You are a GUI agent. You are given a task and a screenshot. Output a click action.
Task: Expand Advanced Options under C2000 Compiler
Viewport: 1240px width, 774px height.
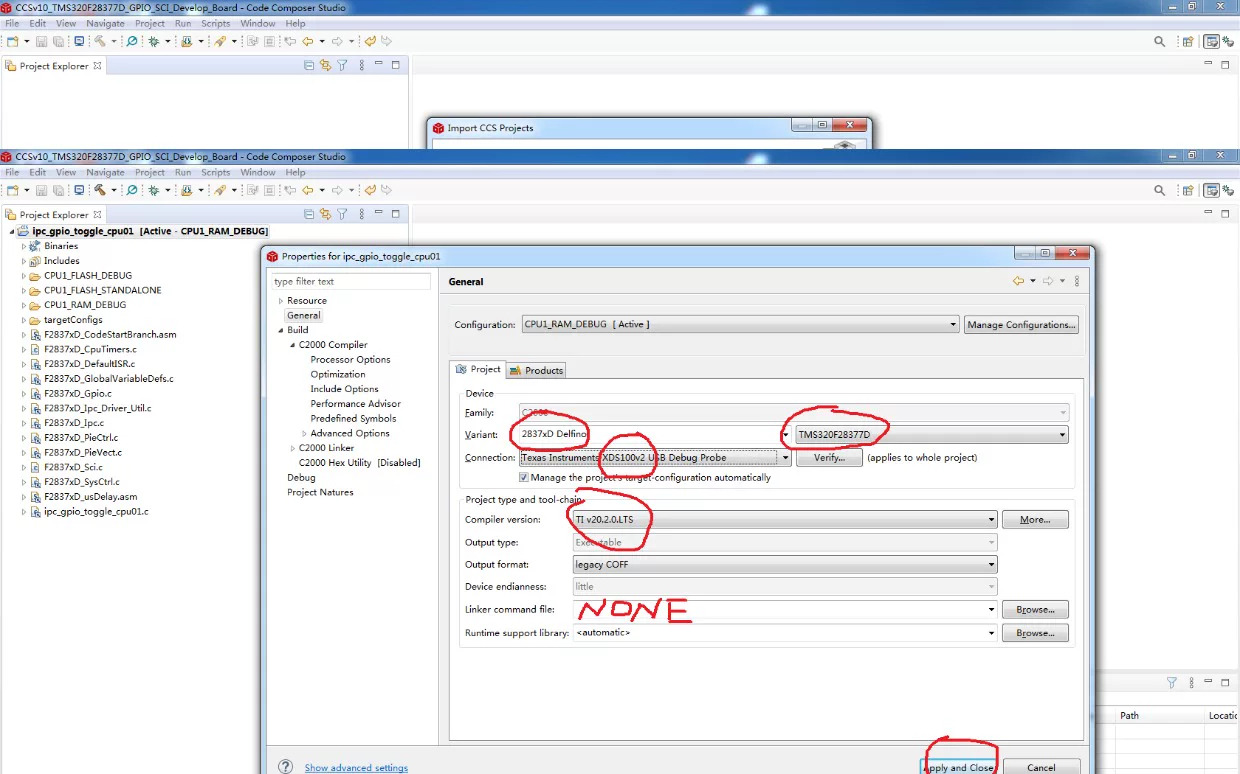tap(304, 433)
